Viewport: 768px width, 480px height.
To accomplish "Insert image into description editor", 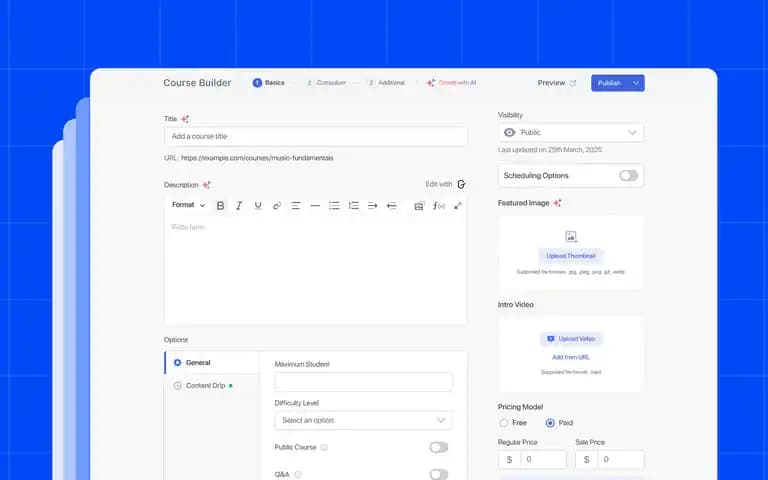I will 419,206.
